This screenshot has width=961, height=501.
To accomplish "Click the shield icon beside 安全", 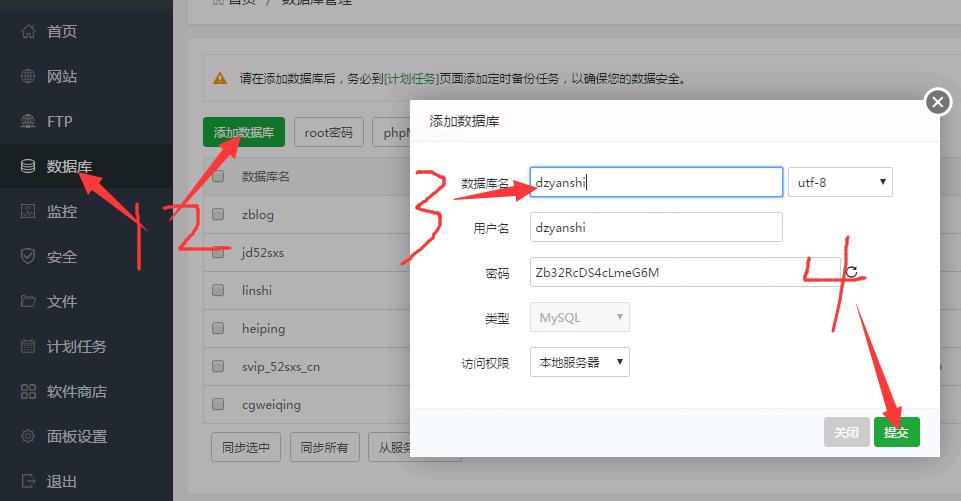I will pos(28,256).
